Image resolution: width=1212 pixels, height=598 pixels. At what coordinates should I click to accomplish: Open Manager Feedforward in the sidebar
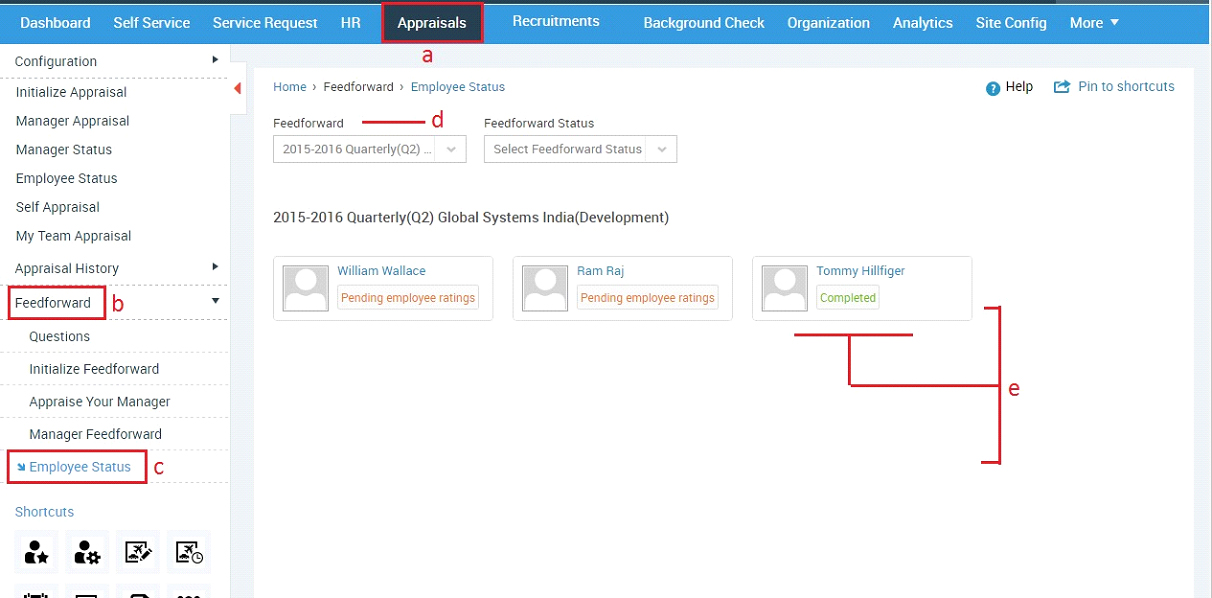(x=95, y=435)
